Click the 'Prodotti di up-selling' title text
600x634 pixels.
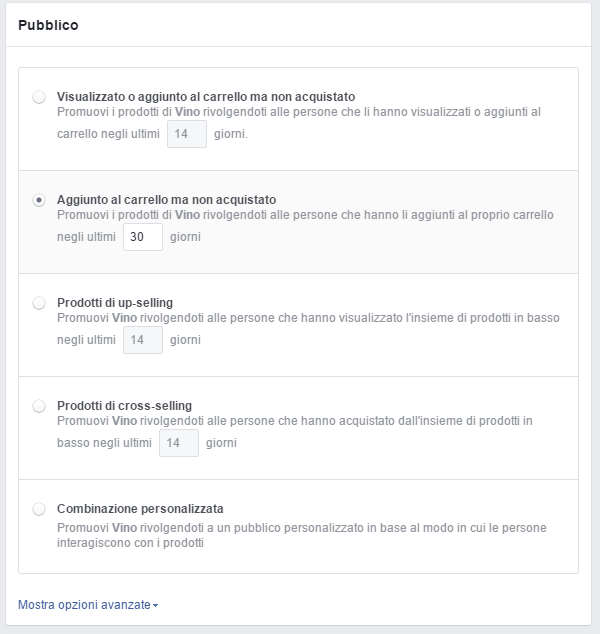tap(115, 303)
